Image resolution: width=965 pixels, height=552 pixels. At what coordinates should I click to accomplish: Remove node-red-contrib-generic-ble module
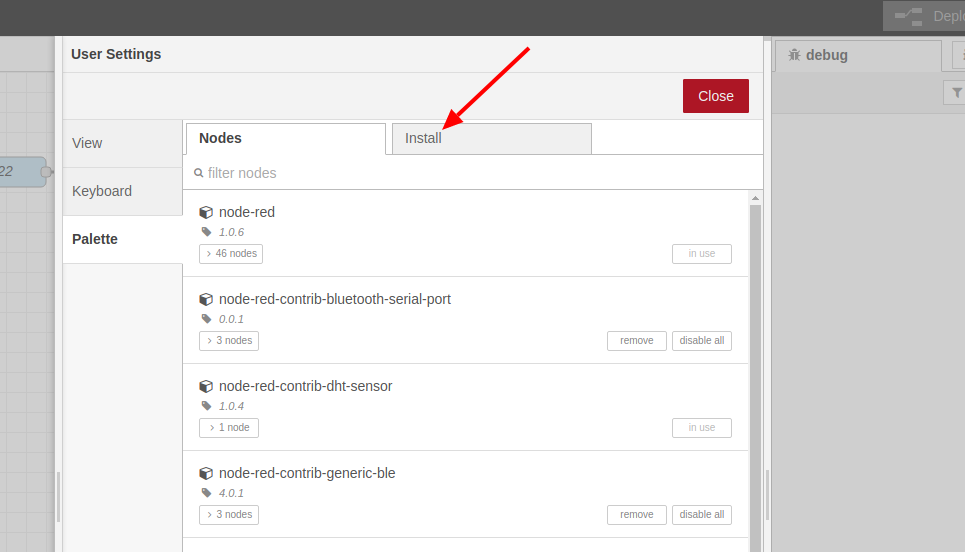click(636, 514)
